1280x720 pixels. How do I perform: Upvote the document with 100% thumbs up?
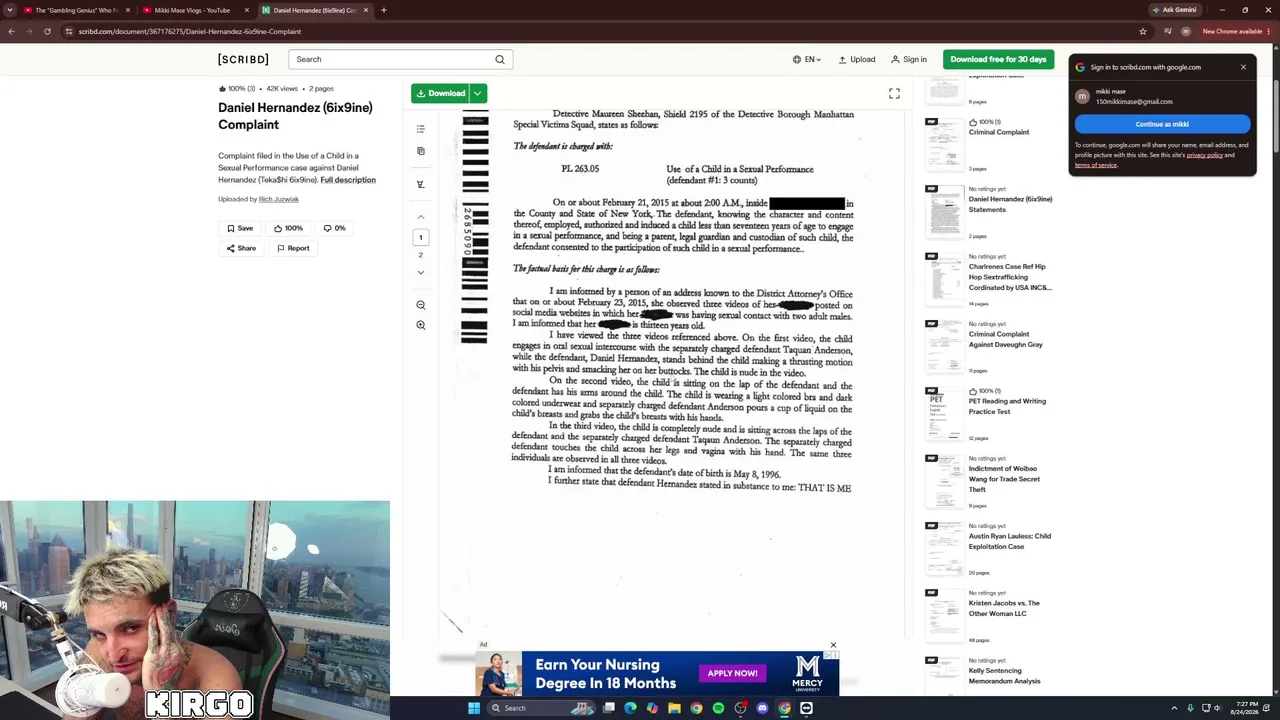point(288,228)
